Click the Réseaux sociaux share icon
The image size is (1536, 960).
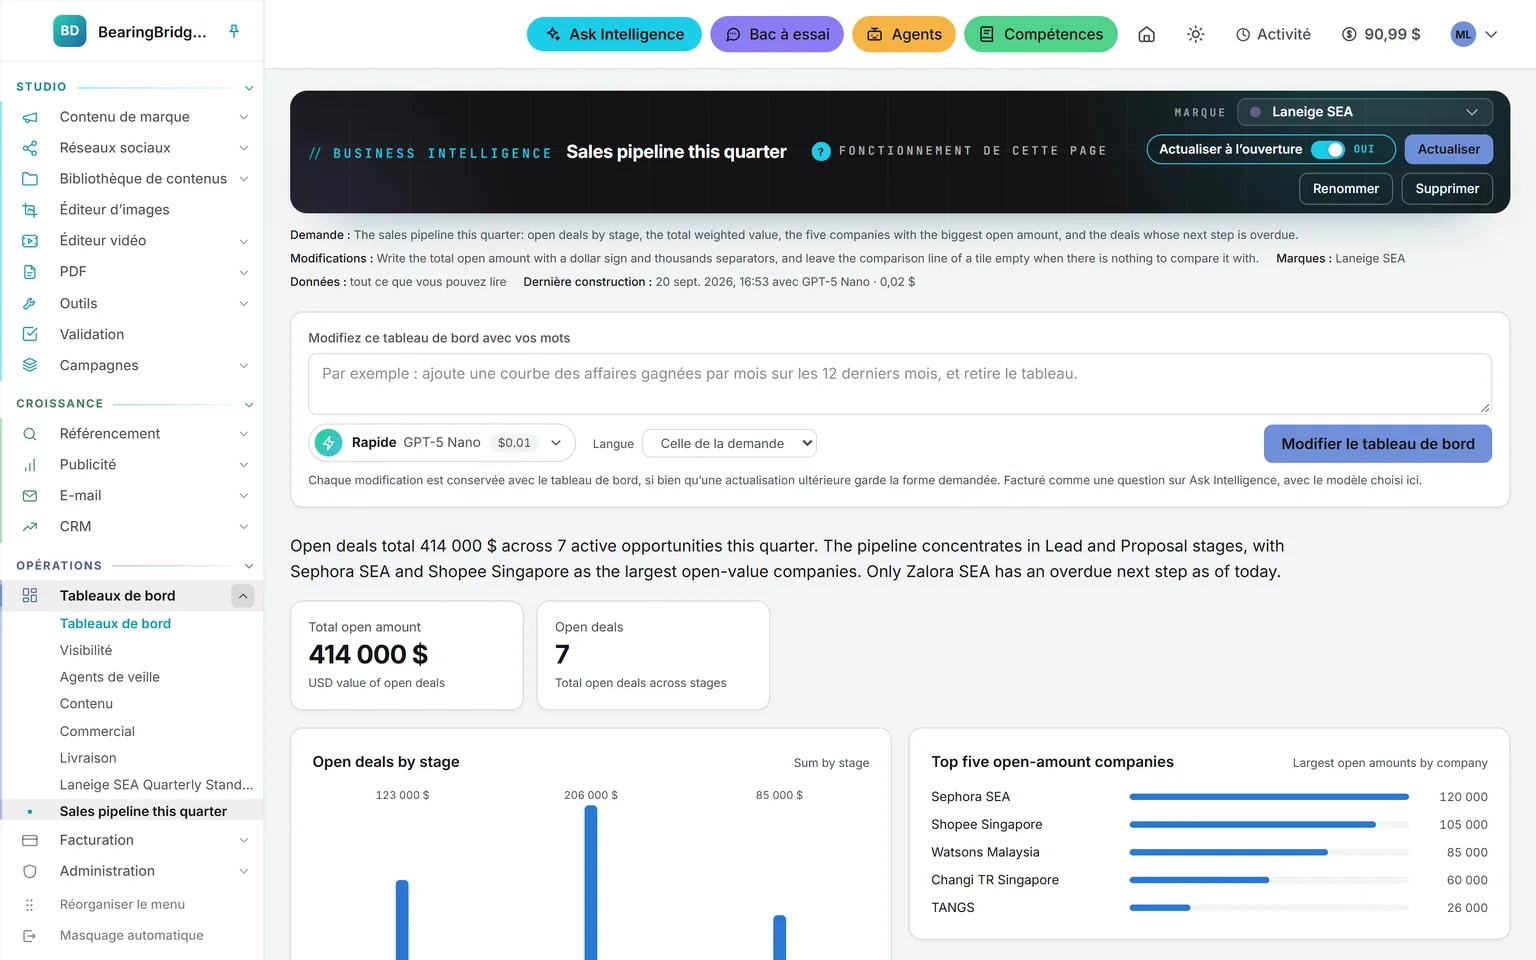[30, 148]
